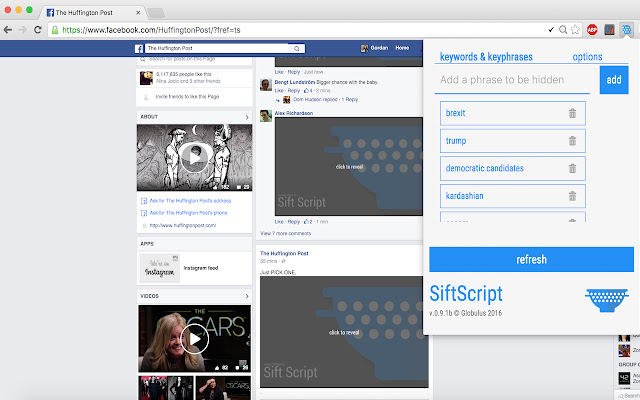This screenshot has width=640, height=400.
Task: Play the About section cartoon video
Action: click(x=194, y=158)
